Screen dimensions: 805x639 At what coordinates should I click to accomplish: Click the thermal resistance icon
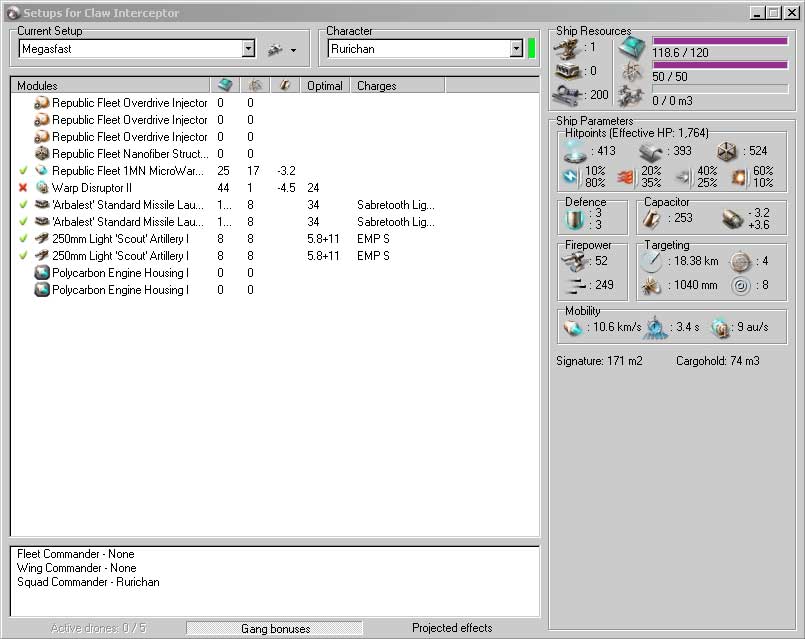click(x=625, y=177)
